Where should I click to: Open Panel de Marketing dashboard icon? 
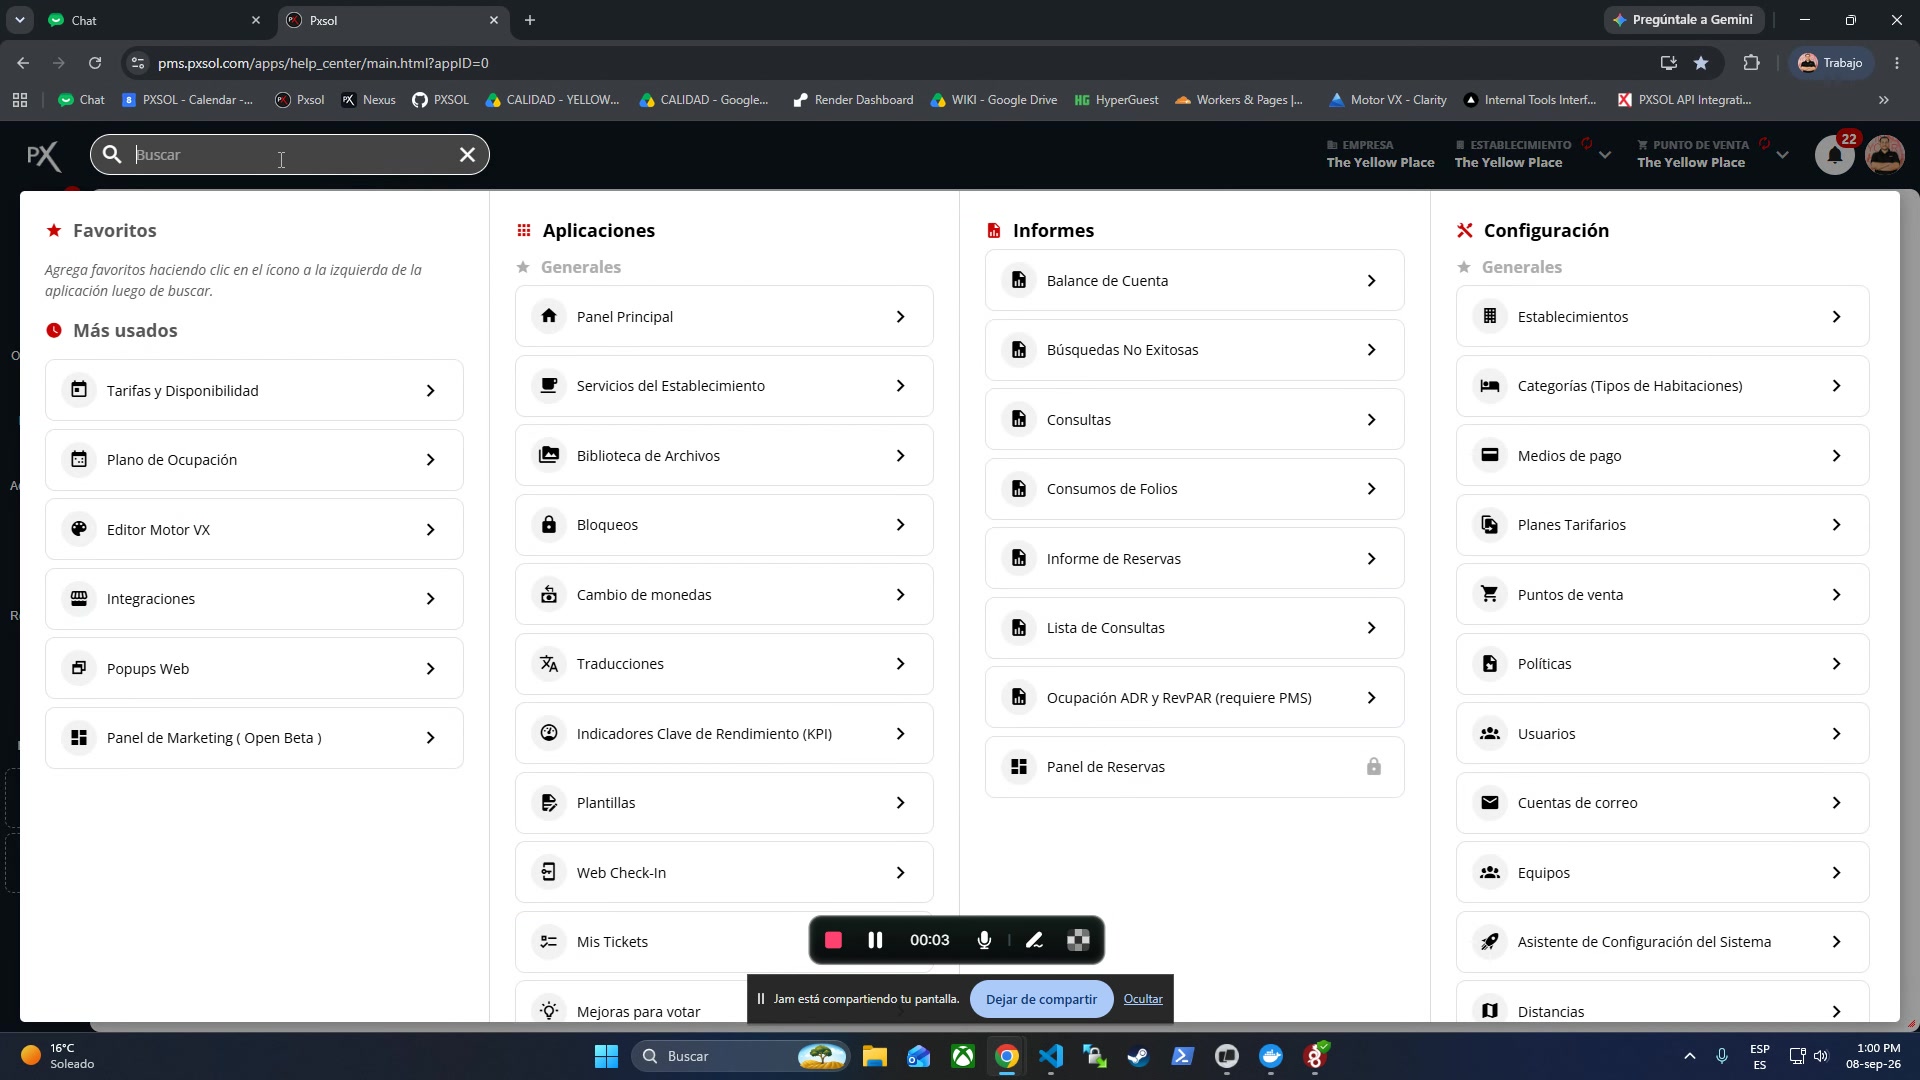tap(79, 738)
